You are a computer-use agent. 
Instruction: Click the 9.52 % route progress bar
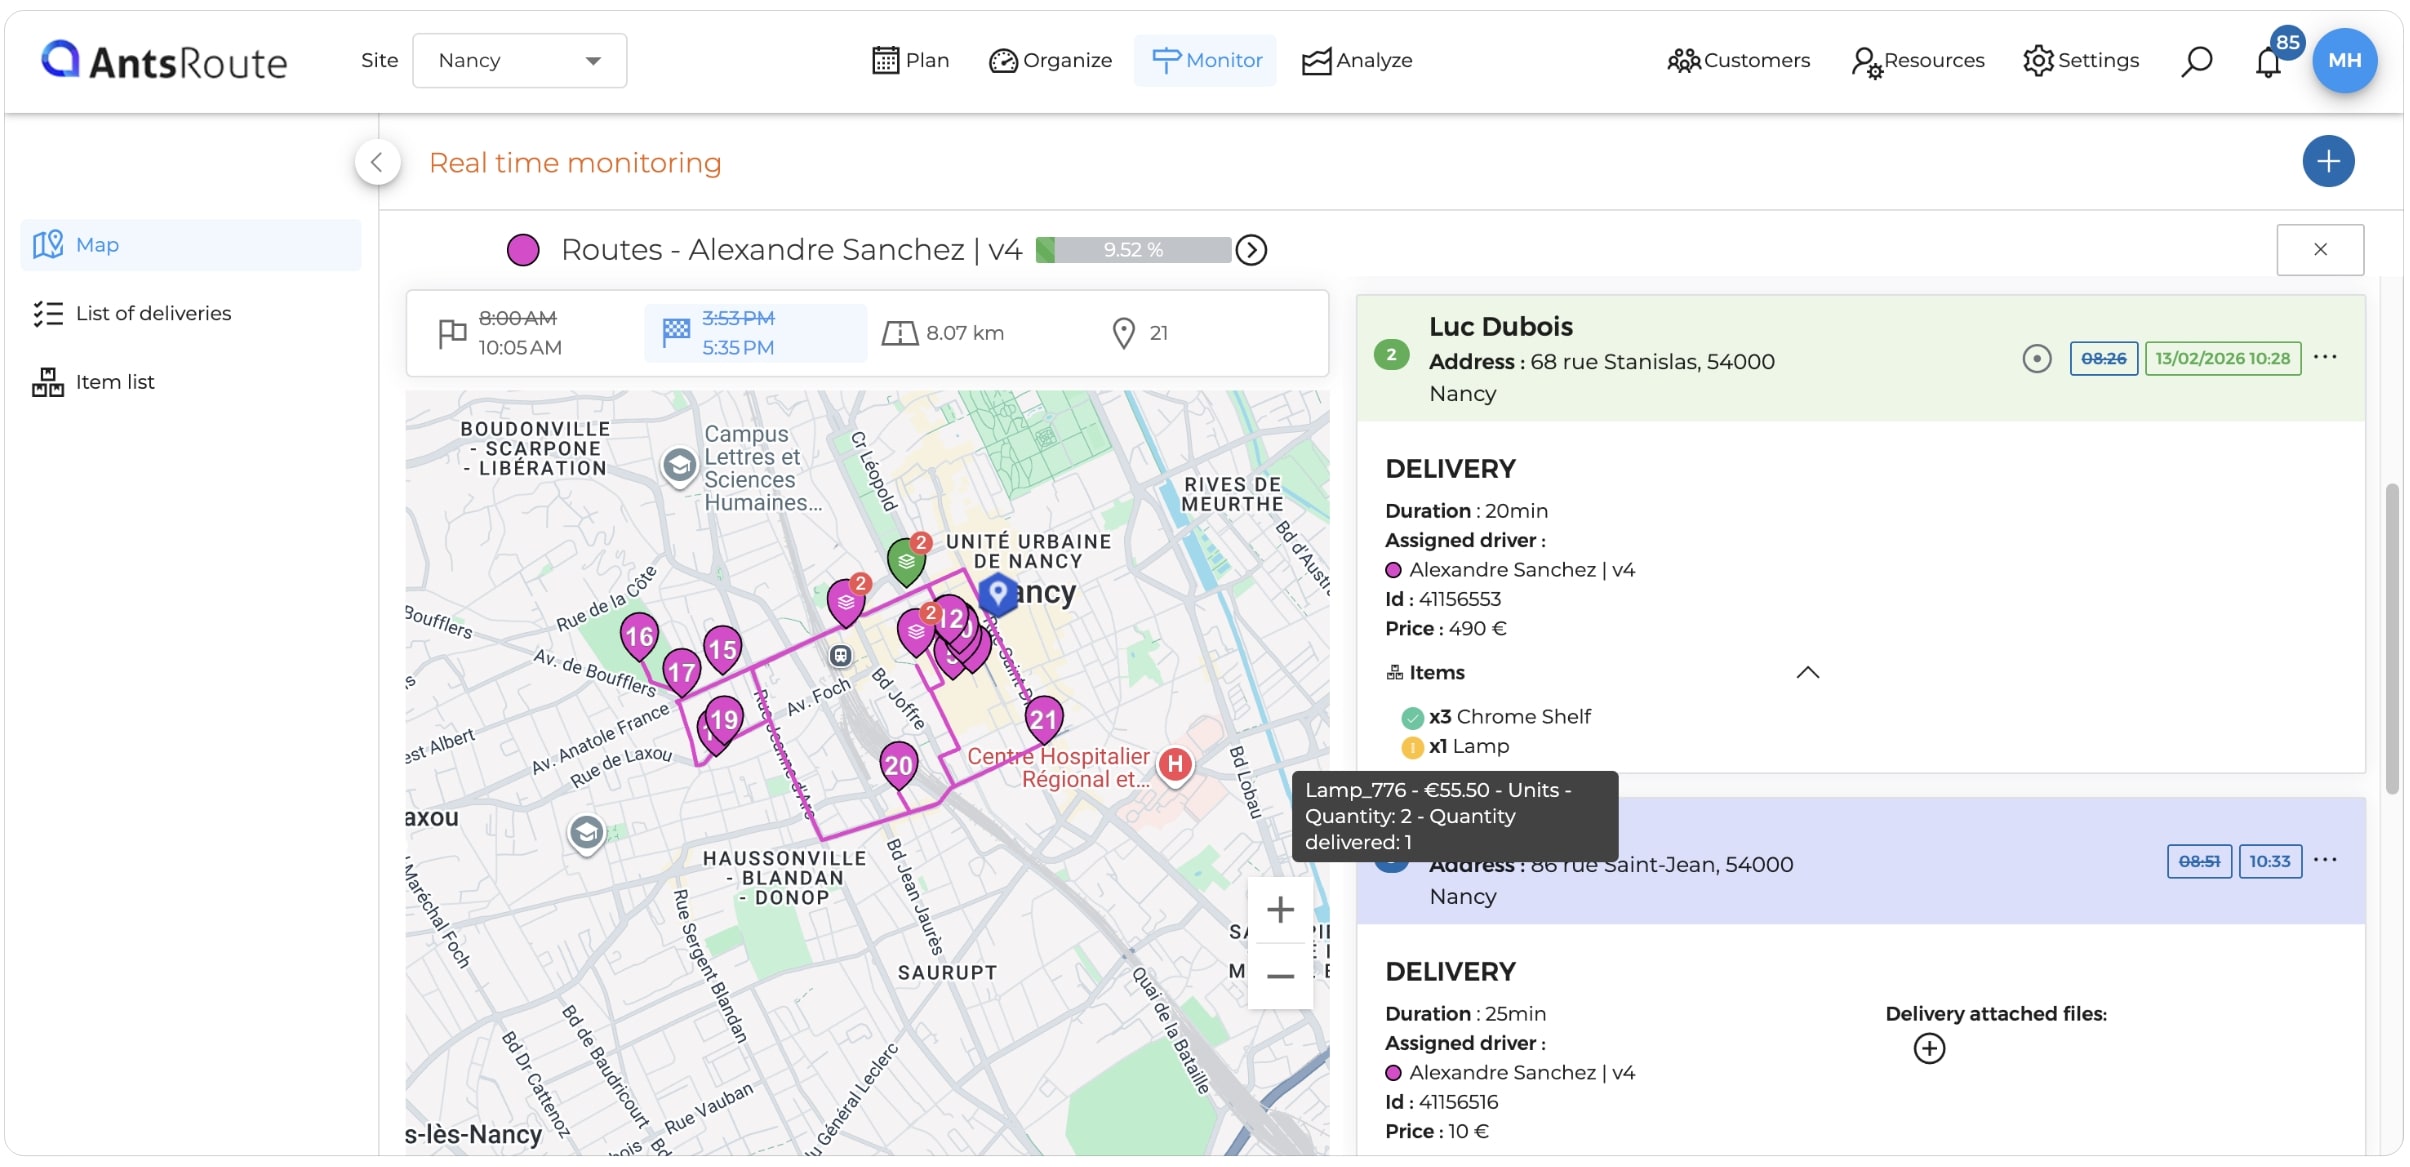(x=1133, y=249)
